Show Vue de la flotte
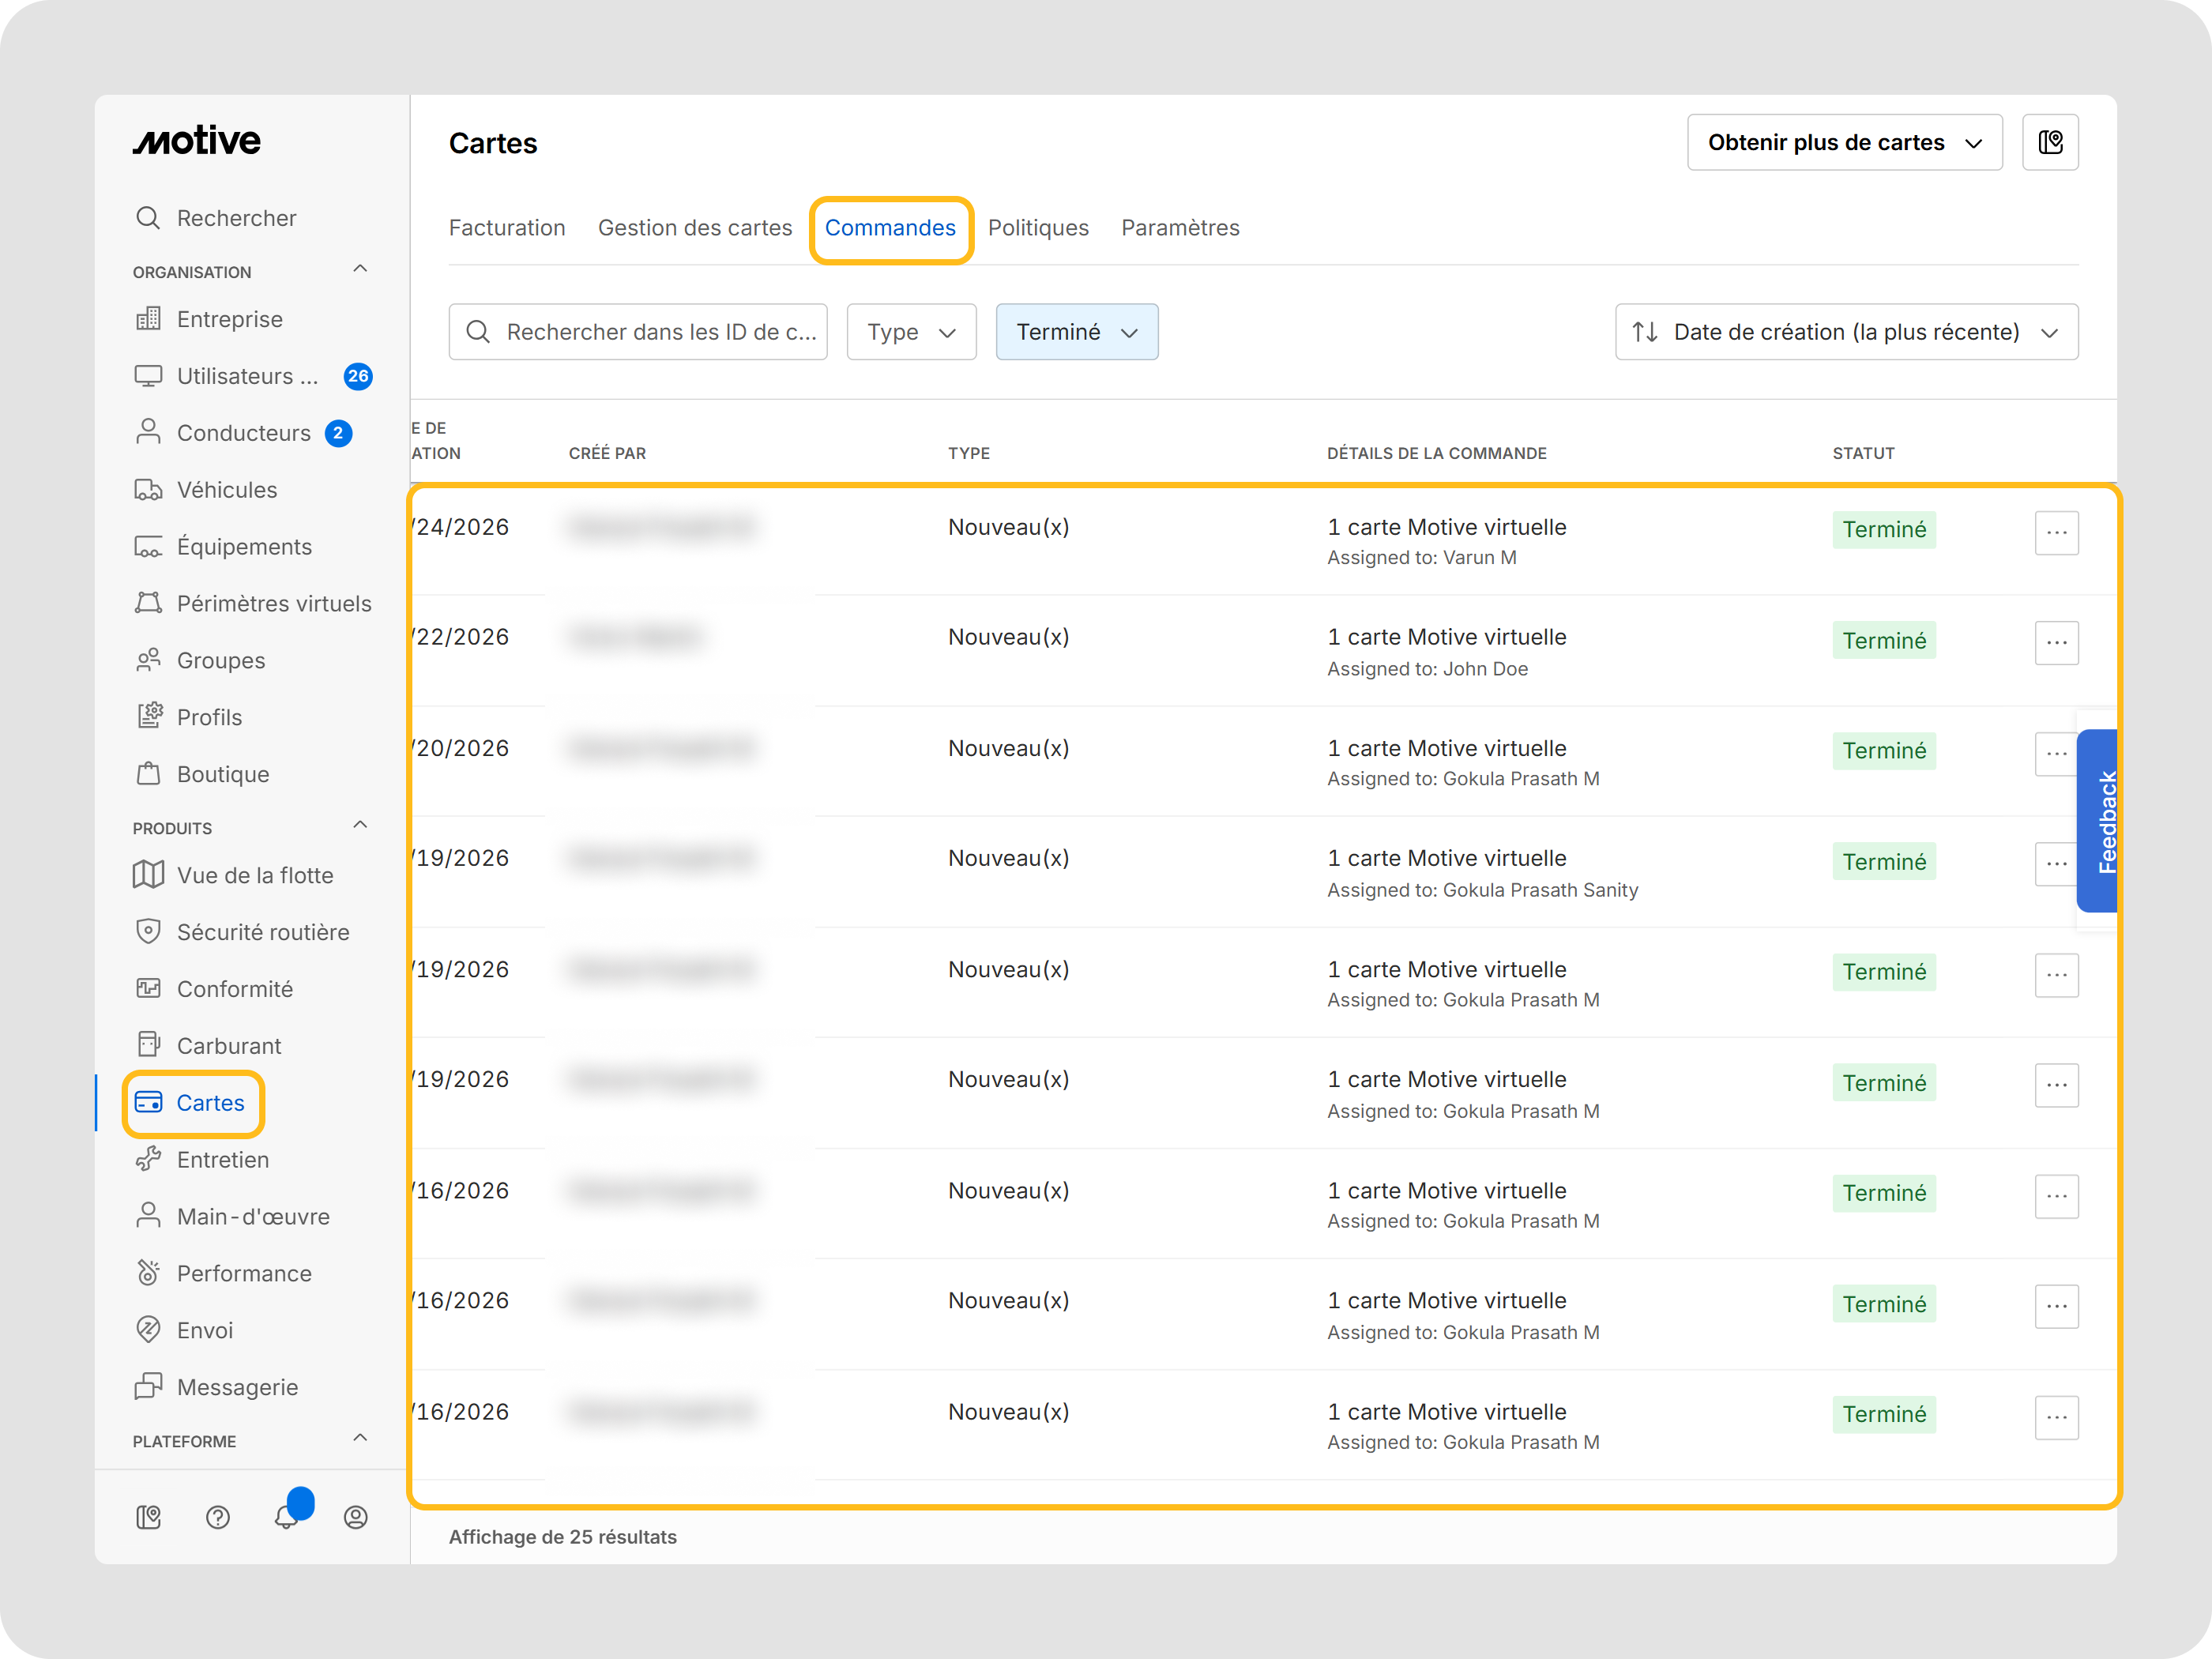The image size is (2212, 1659). (234, 876)
